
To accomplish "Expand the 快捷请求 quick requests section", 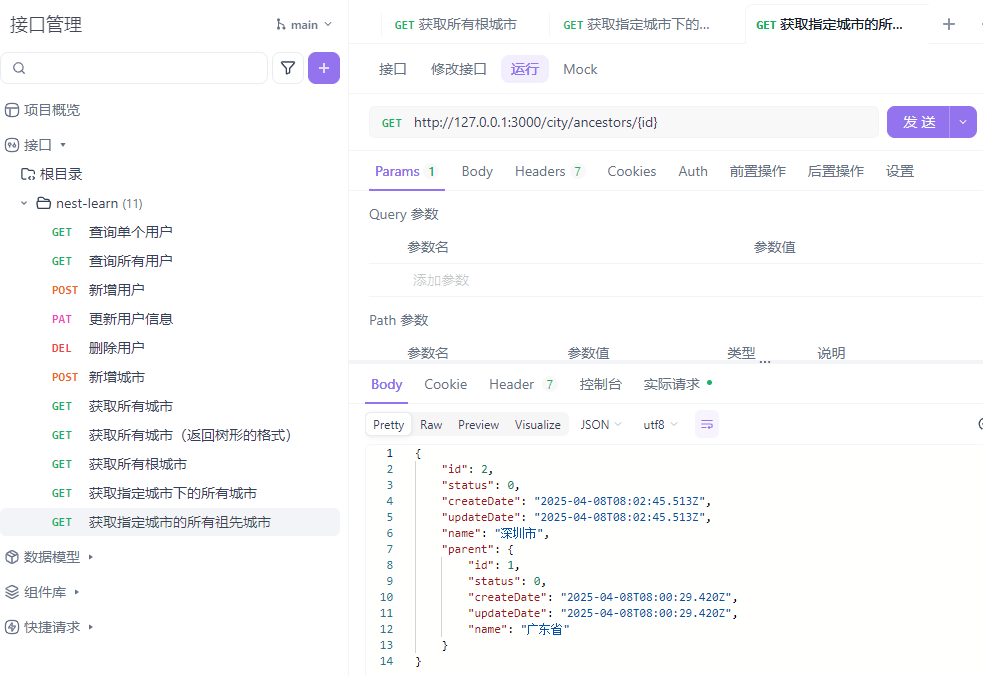I will pyautogui.click(x=50, y=627).
